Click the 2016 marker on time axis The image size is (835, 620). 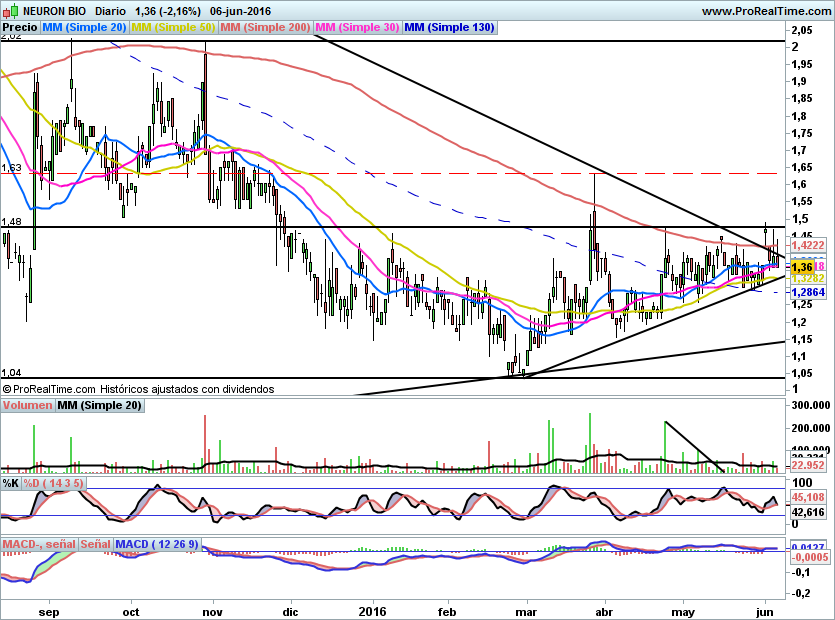point(372,610)
